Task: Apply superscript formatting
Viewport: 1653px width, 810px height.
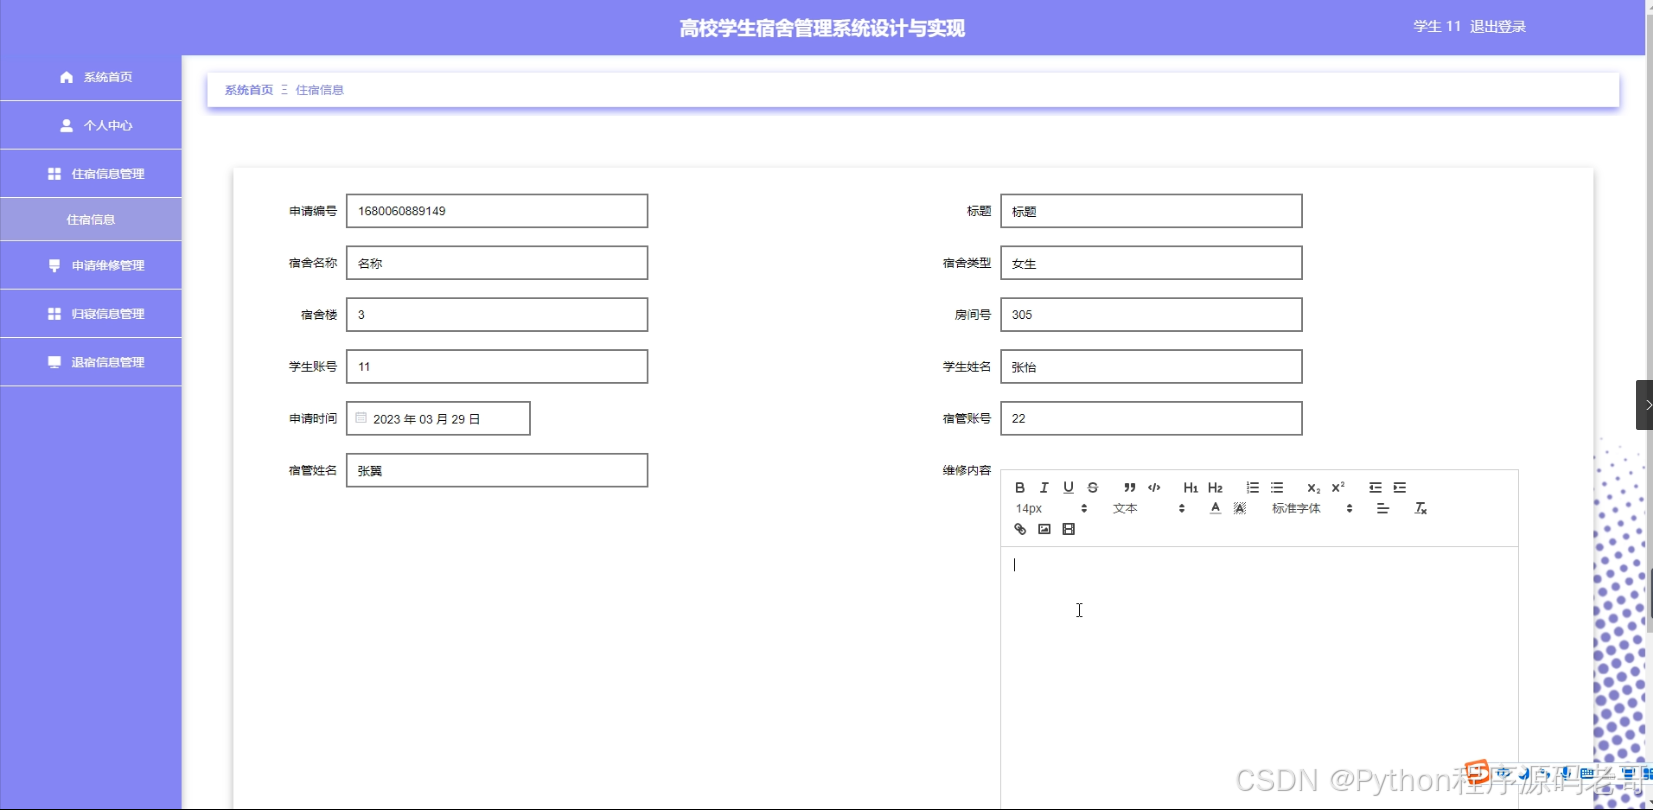Action: (x=1338, y=488)
